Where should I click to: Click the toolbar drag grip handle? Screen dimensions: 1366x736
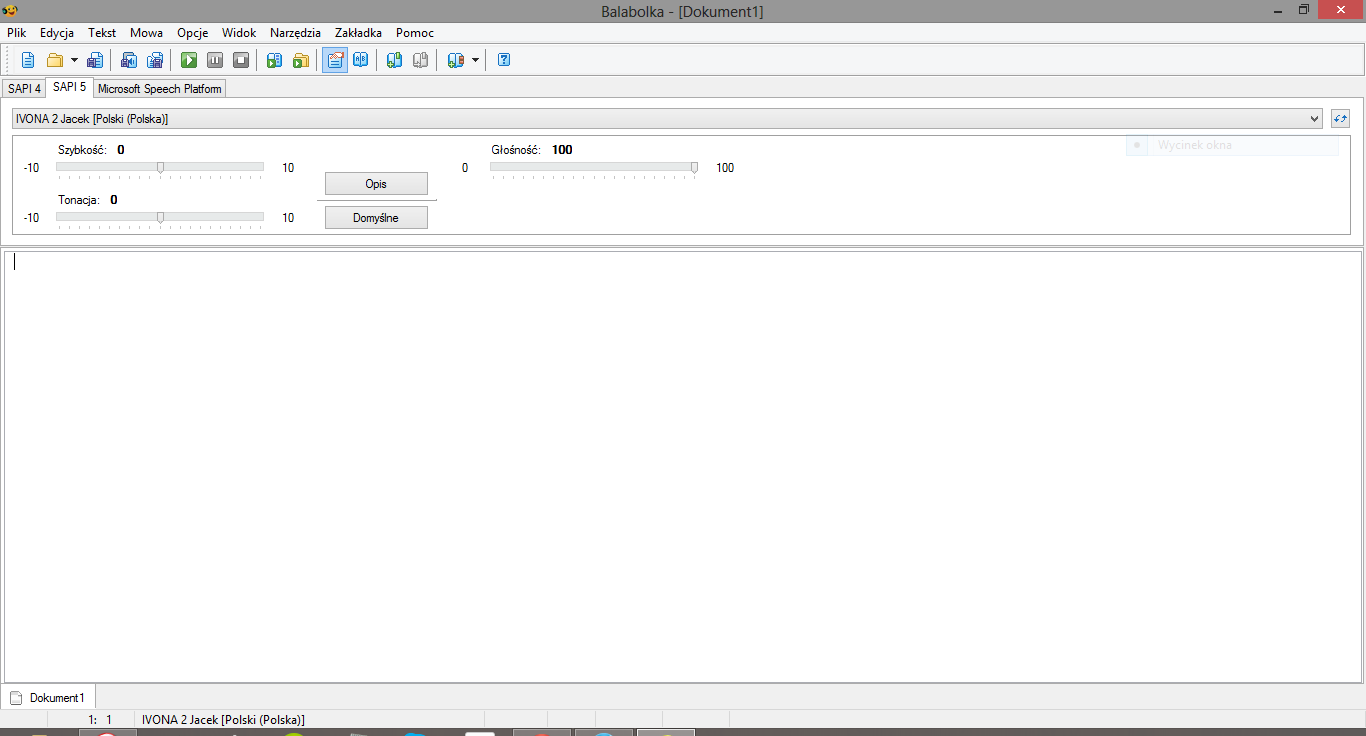[x=9, y=60]
